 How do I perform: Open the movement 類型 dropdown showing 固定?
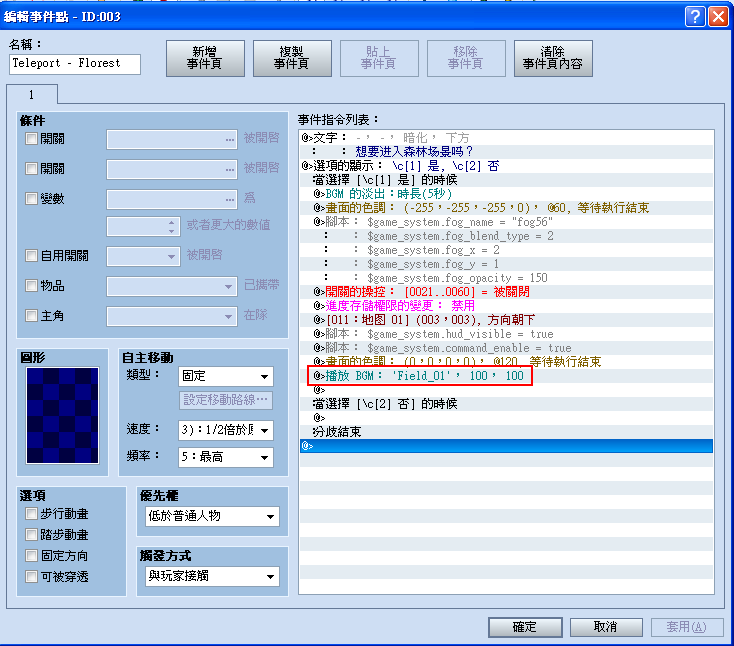pyautogui.click(x=226, y=376)
